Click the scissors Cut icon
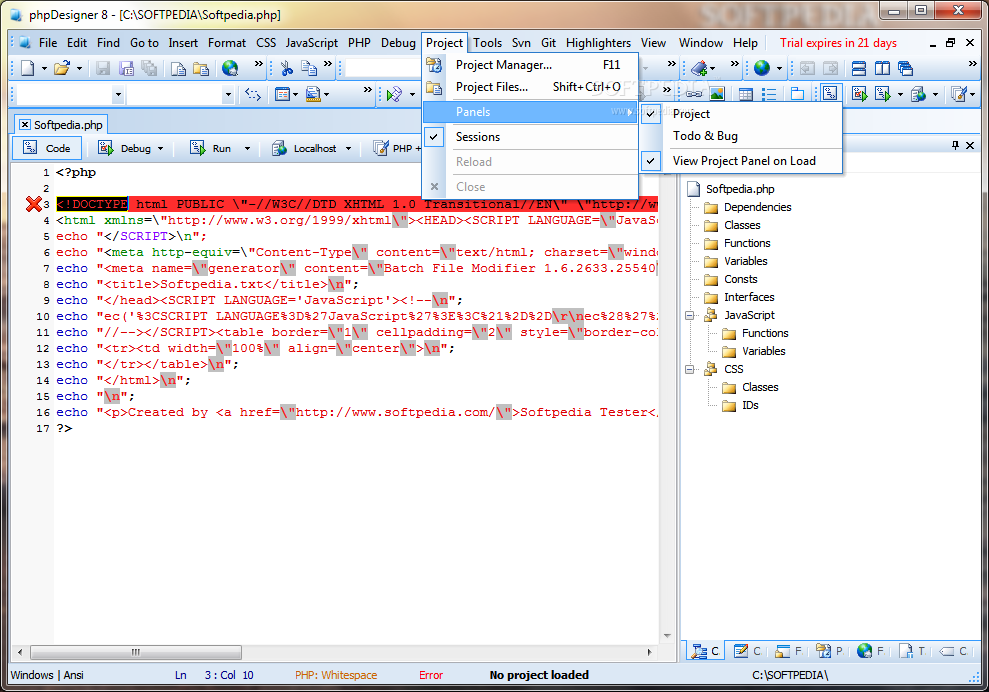 (286, 68)
